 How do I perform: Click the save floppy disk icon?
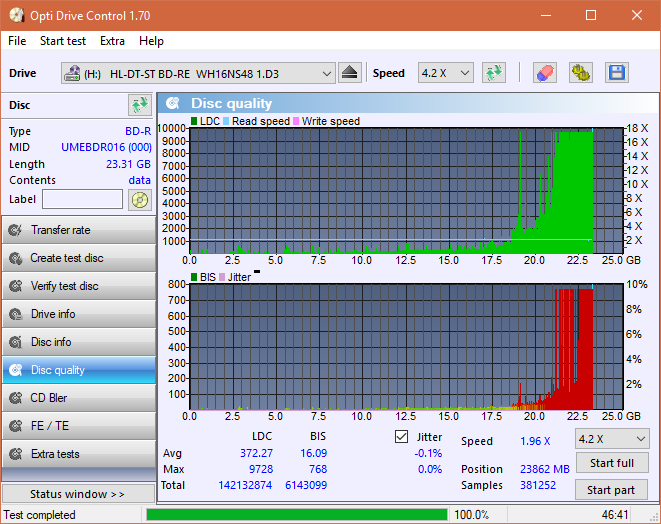(x=616, y=73)
